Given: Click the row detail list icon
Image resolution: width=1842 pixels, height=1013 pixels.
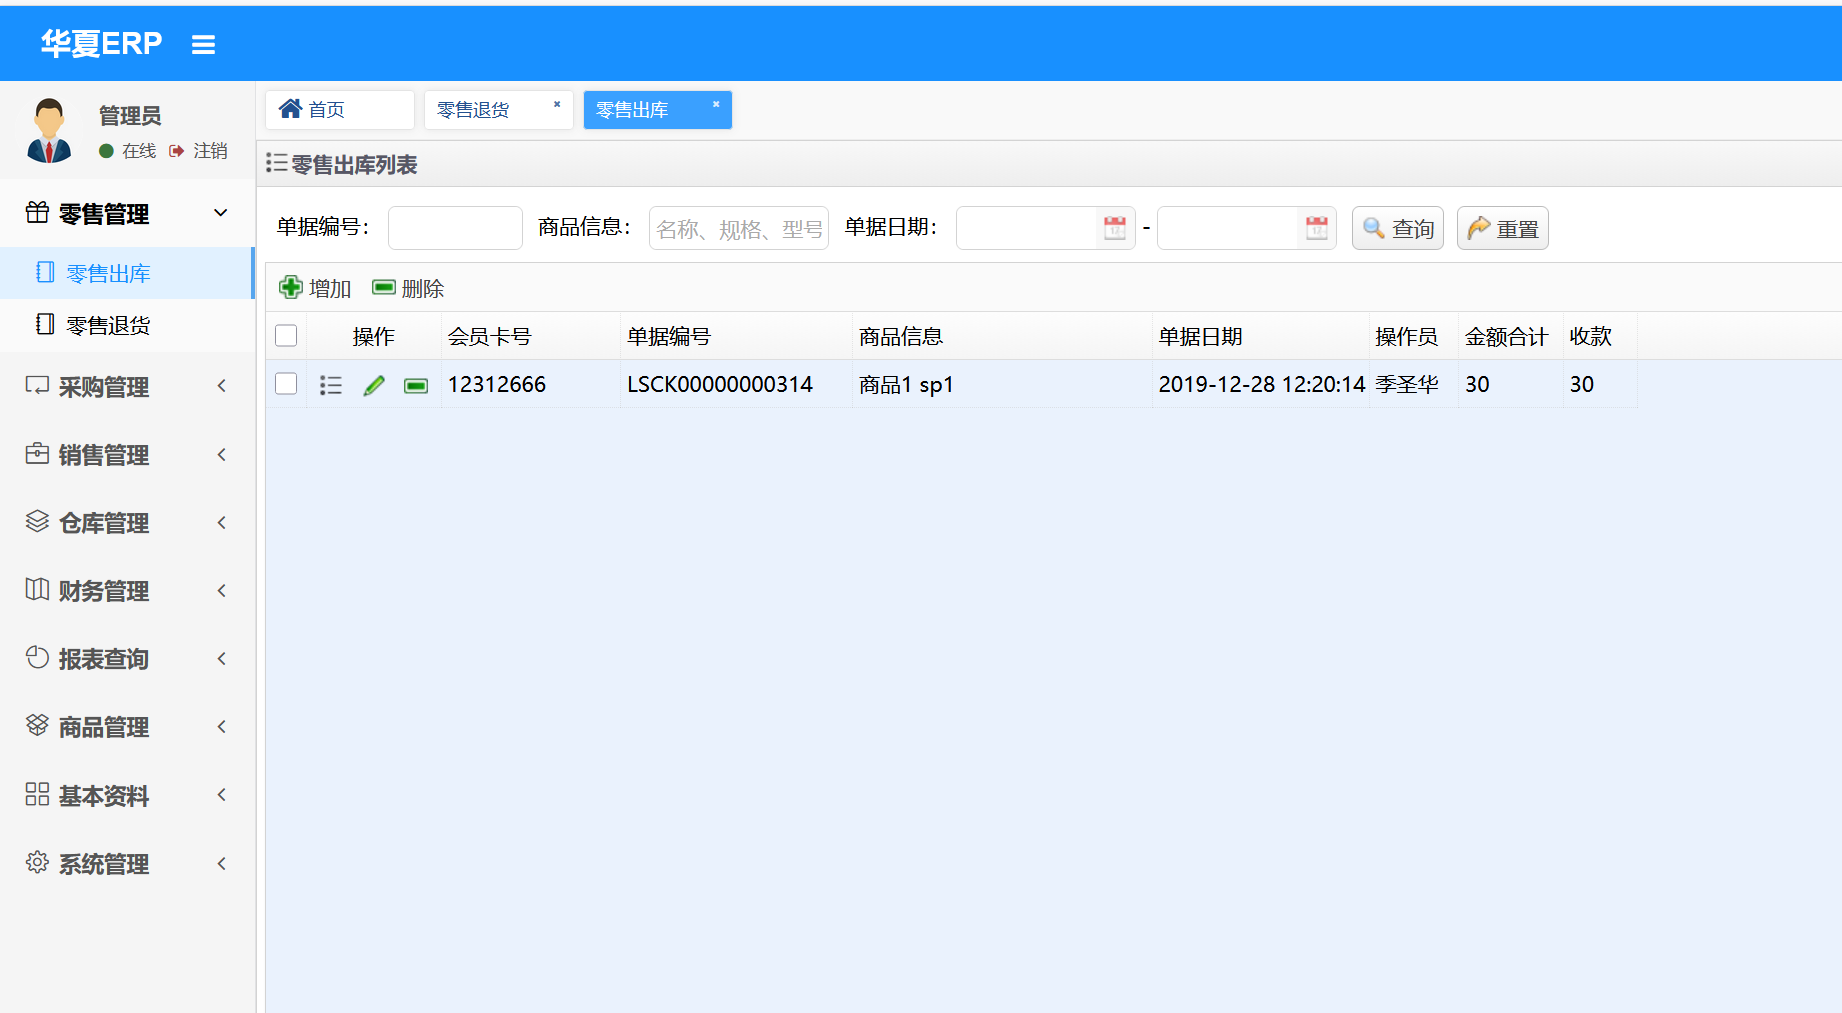Looking at the screenshot, I should point(331,385).
